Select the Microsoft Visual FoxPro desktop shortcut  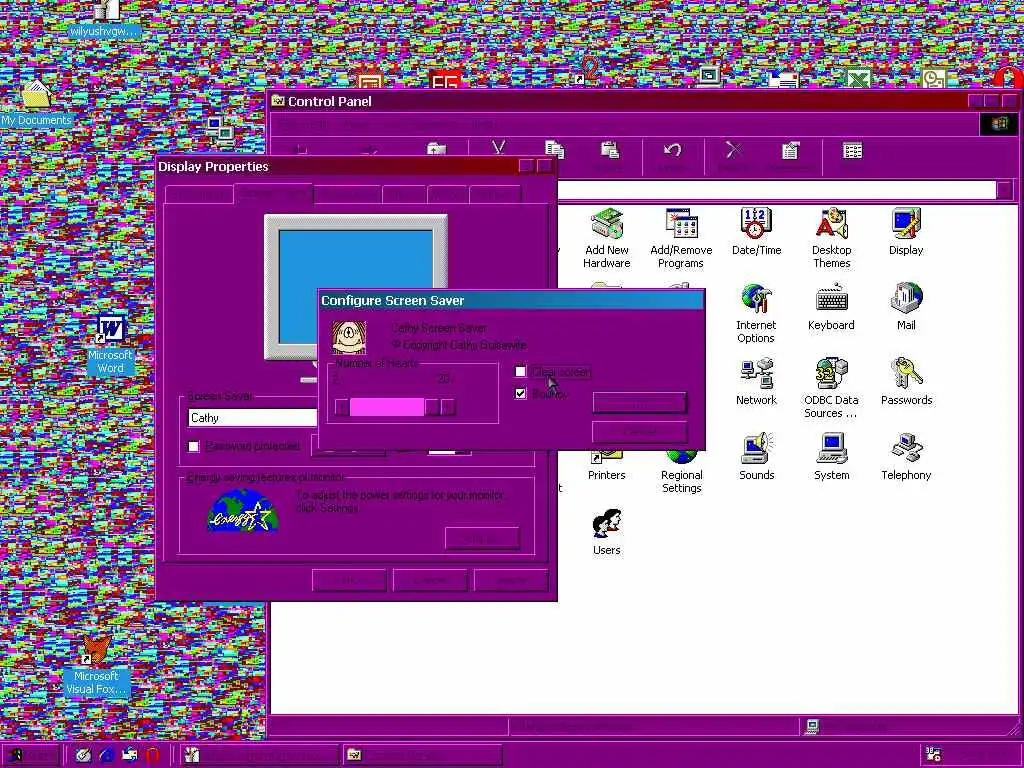[x=96, y=666]
